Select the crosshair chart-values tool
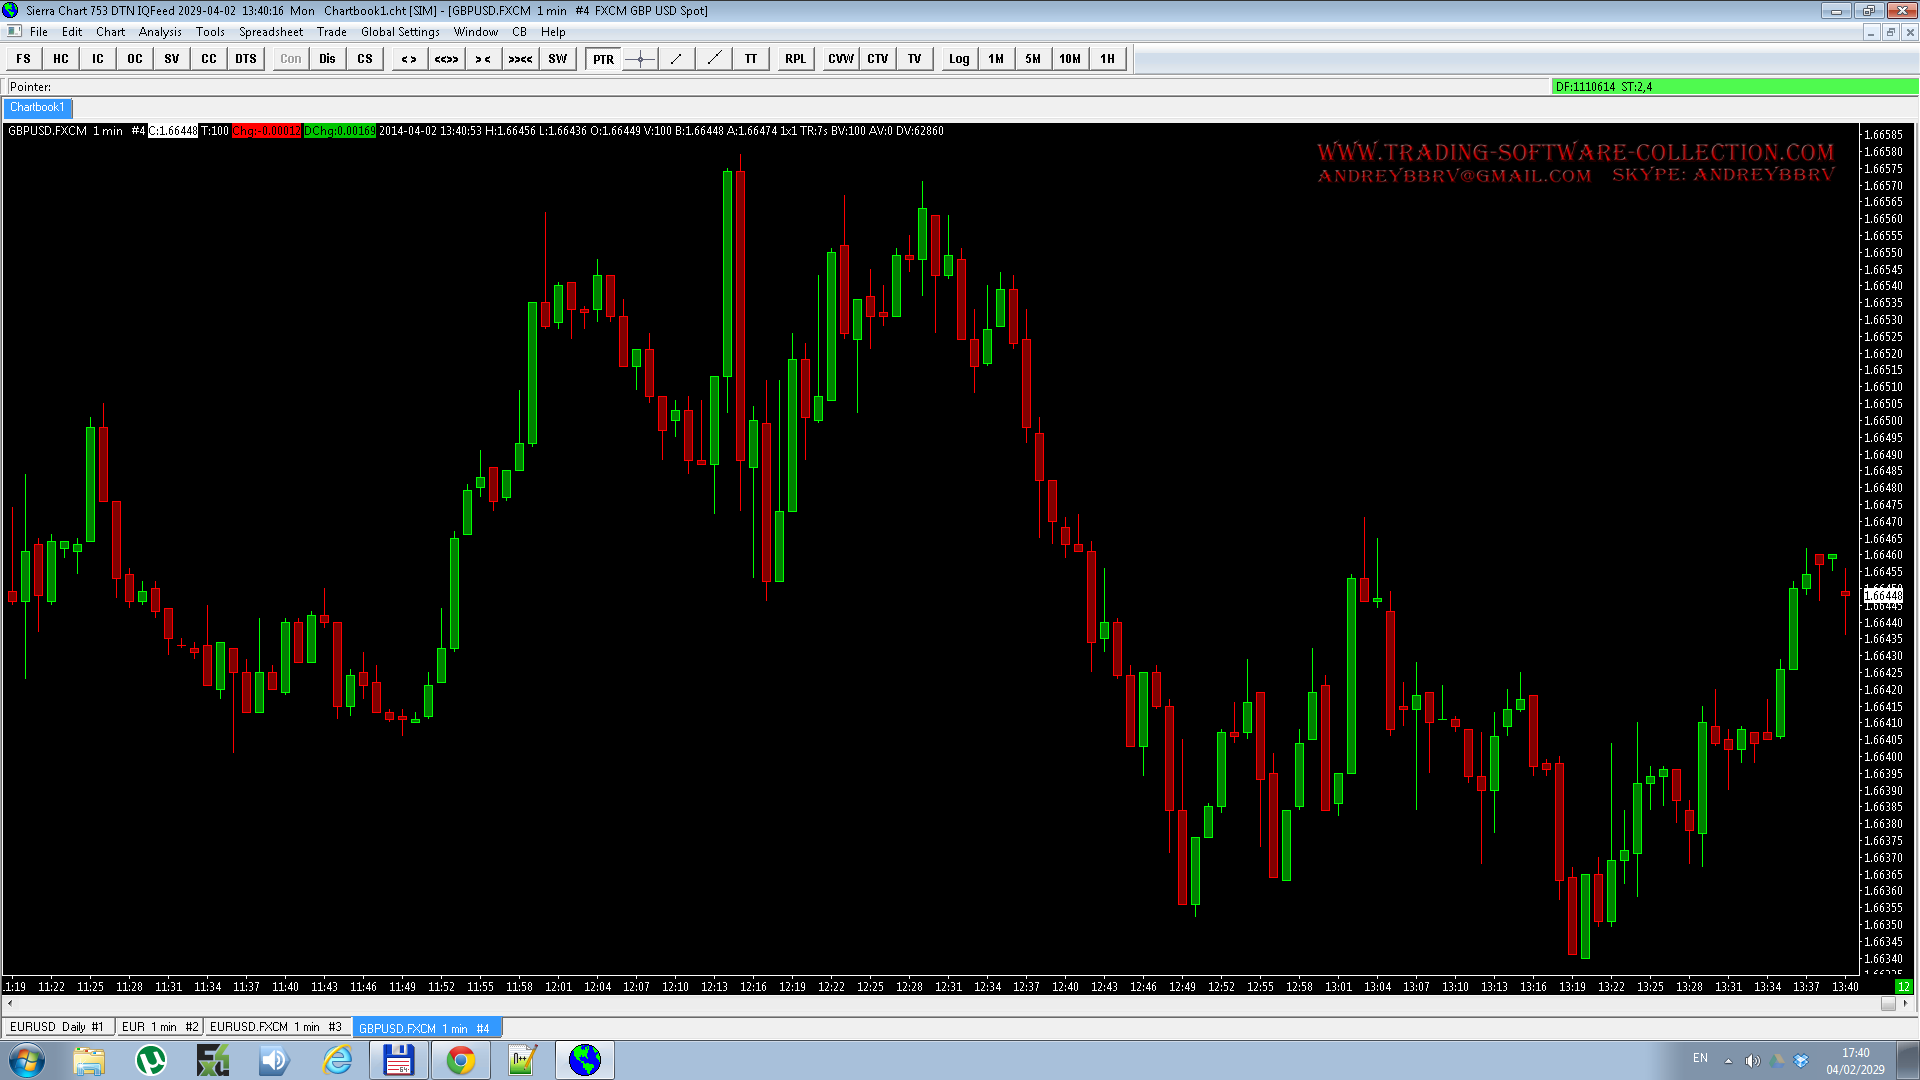The height and width of the screenshot is (1080, 1920). pos(640,59)
